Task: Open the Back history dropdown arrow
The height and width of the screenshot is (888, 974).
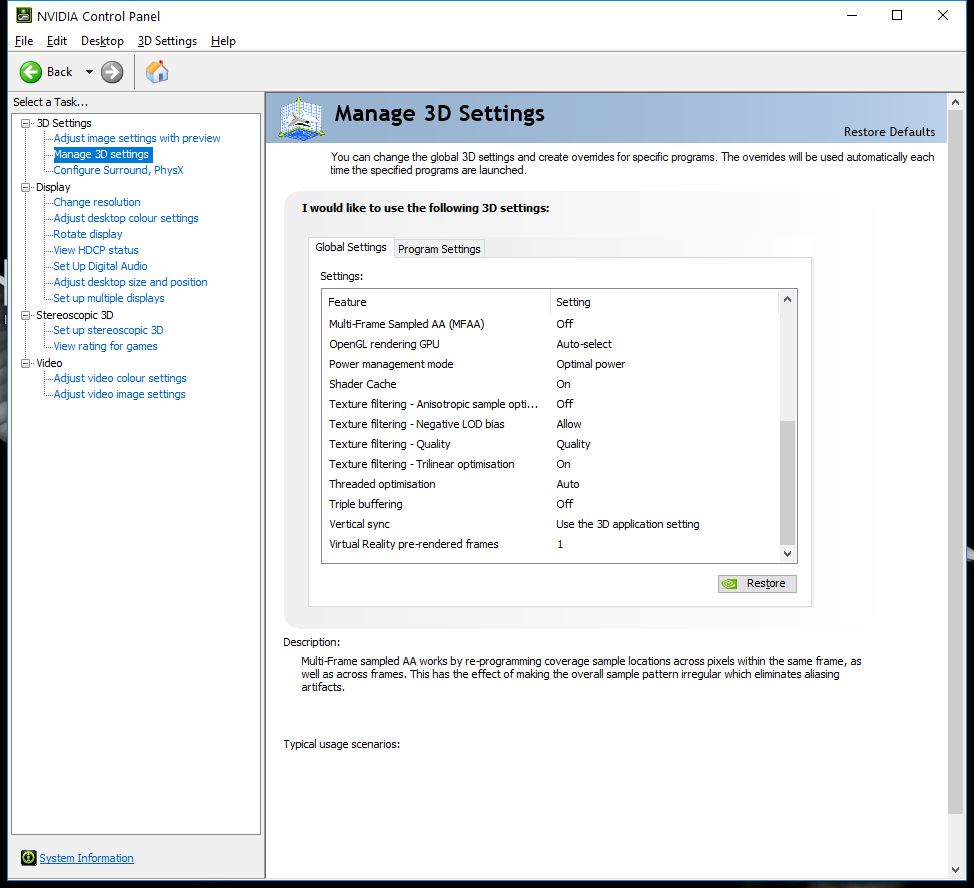Action: point(89,72)
